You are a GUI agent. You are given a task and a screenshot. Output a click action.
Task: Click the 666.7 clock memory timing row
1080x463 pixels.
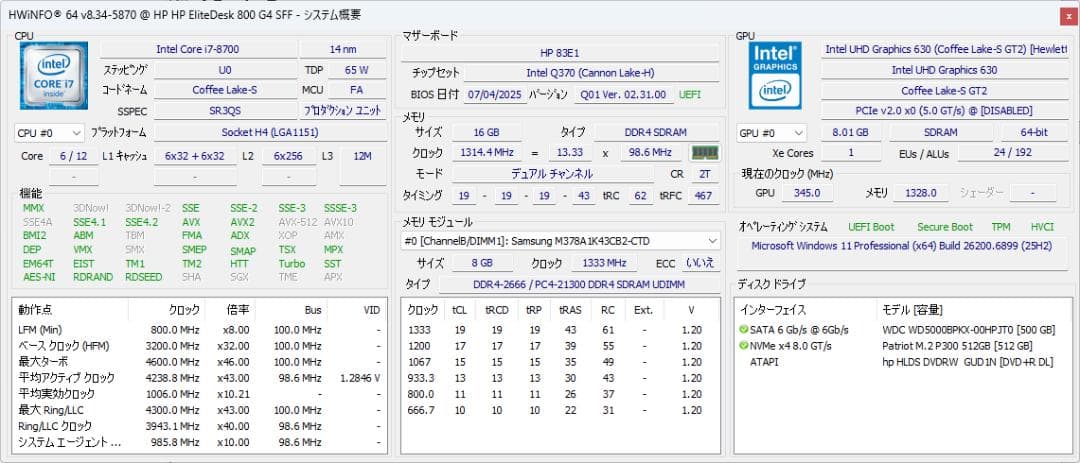(560, 410)
